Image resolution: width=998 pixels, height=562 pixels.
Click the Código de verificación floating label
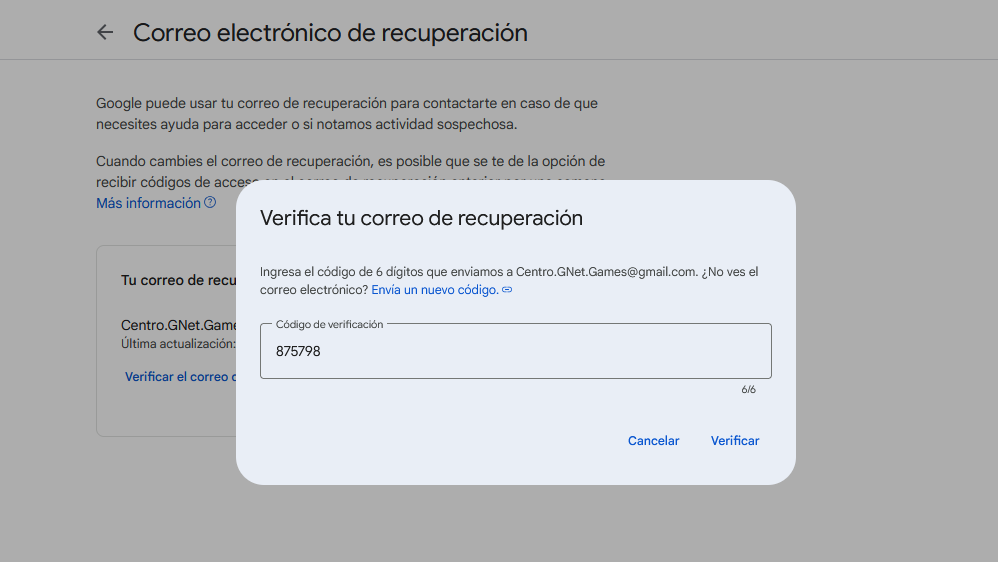pos(329,324)
